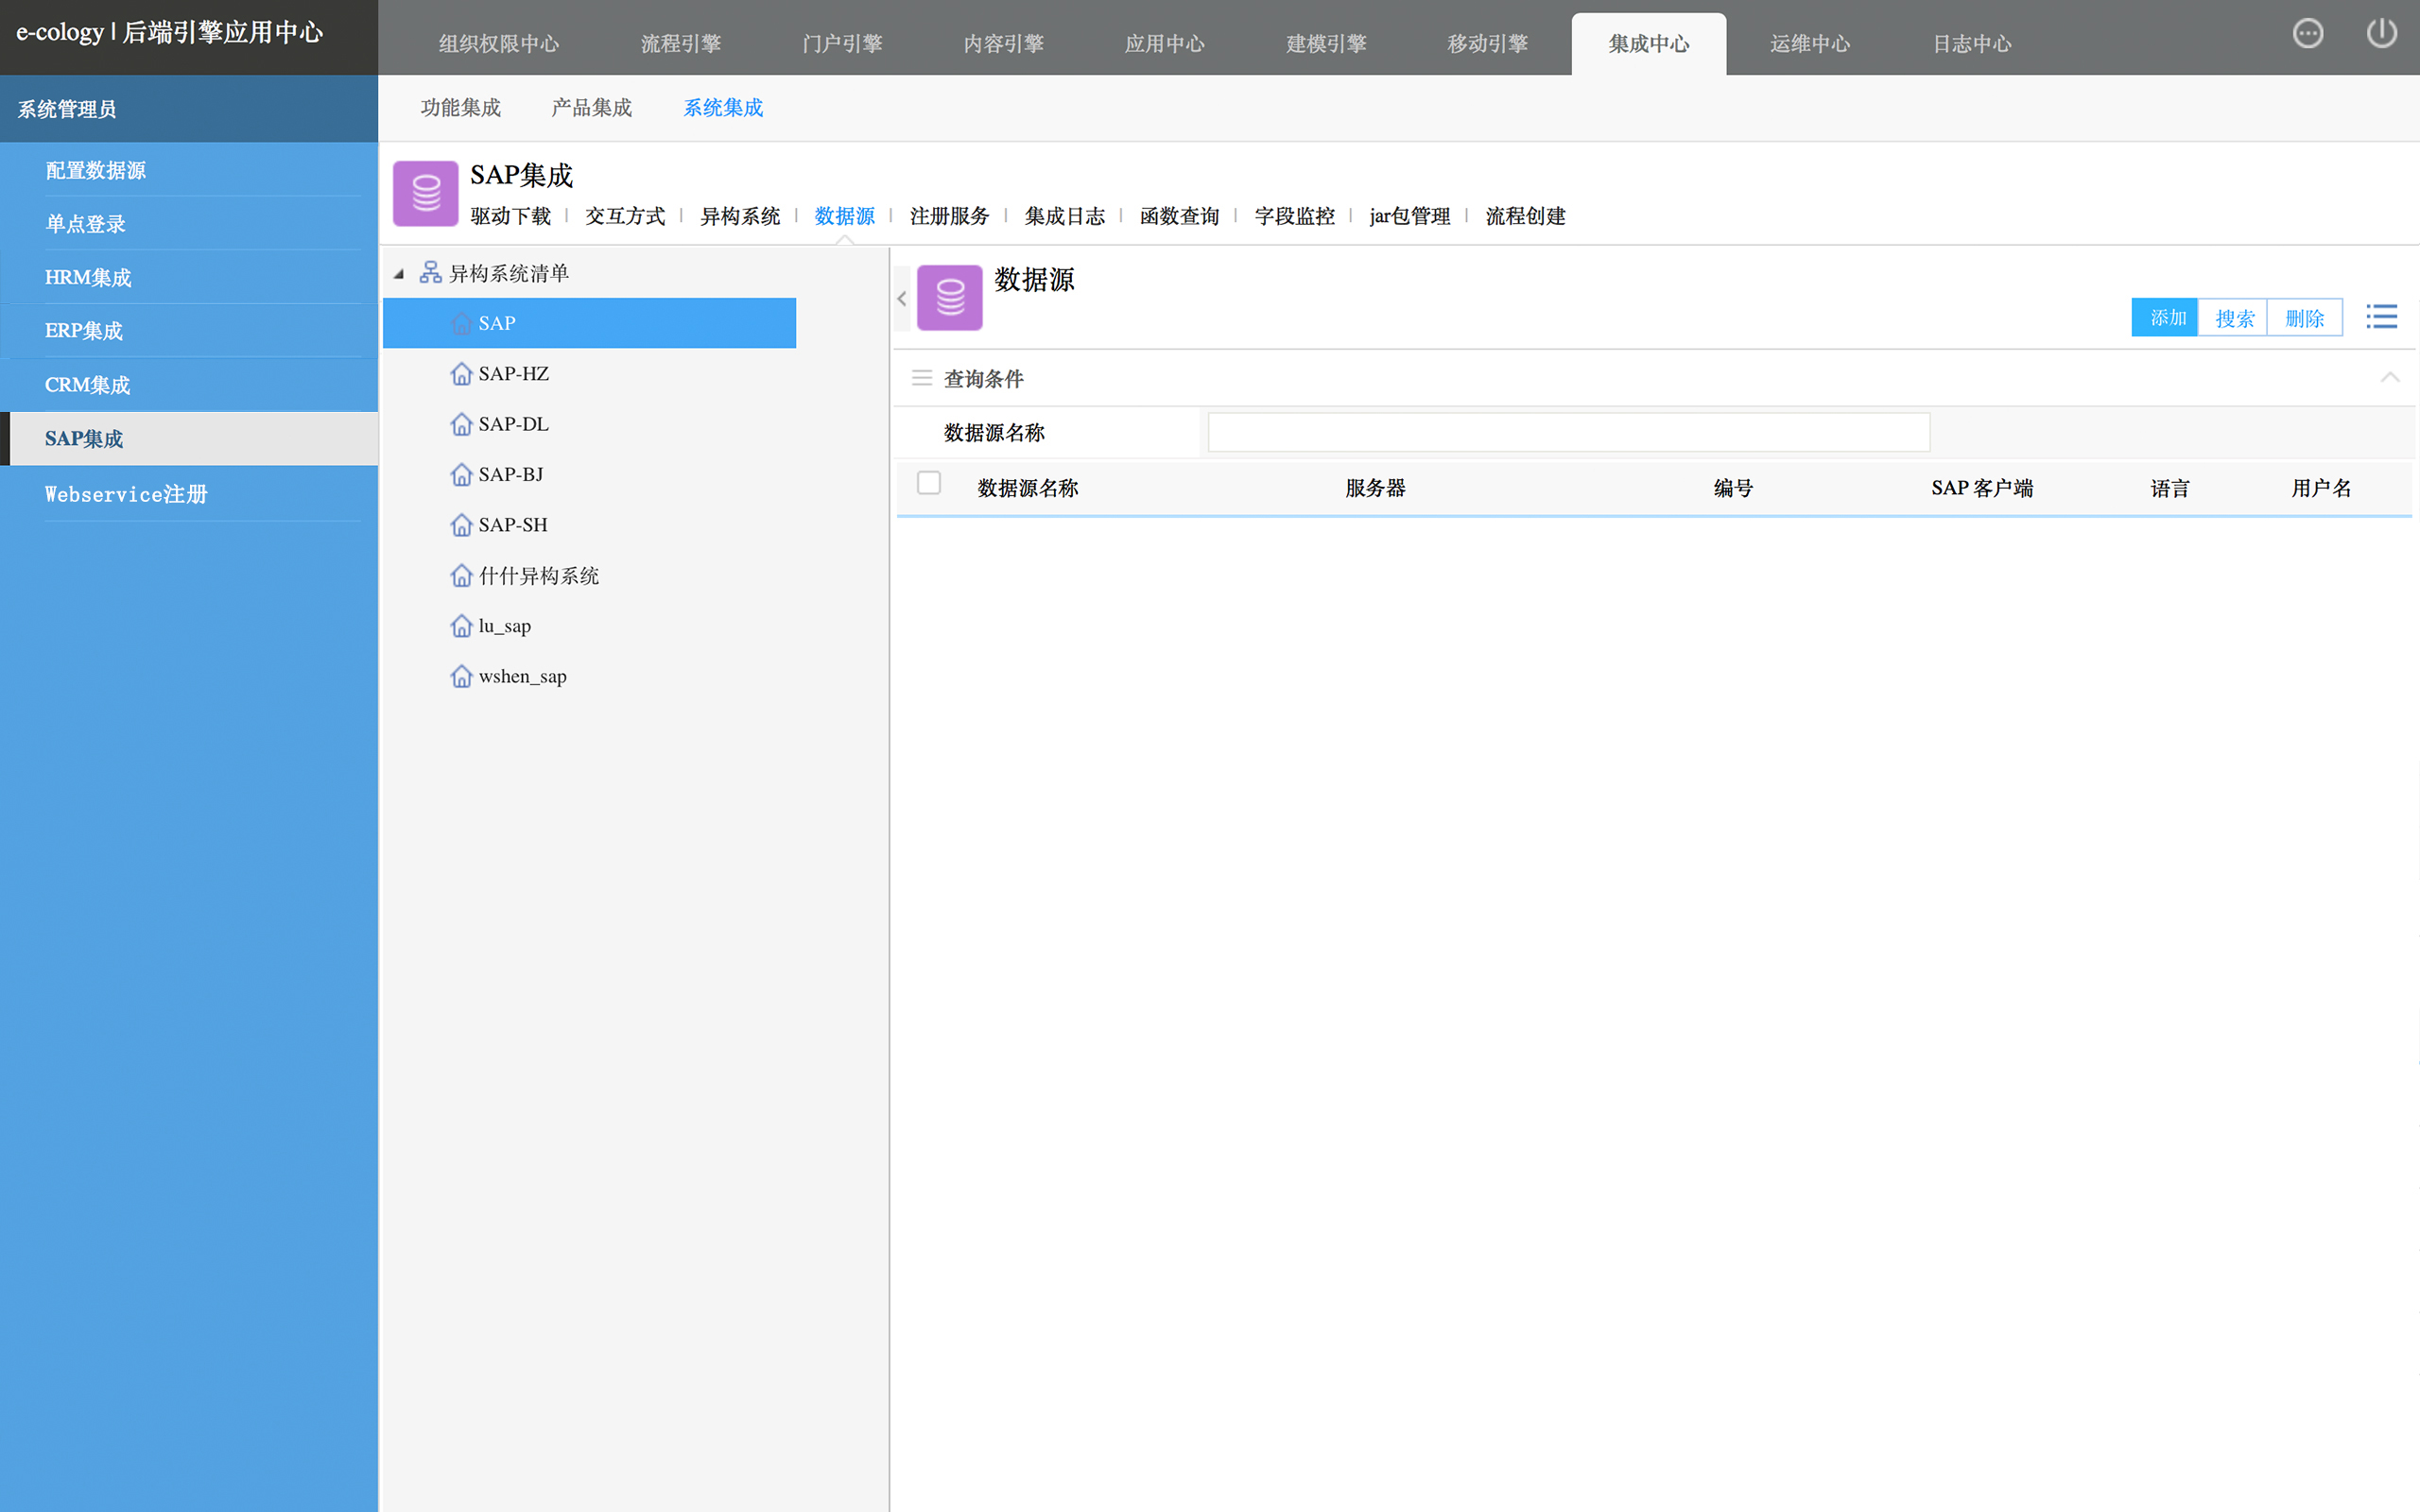Click the 添加 button
Image resolution: width=2420 pixels, height=1512 pixels.
pos(2165,318)
